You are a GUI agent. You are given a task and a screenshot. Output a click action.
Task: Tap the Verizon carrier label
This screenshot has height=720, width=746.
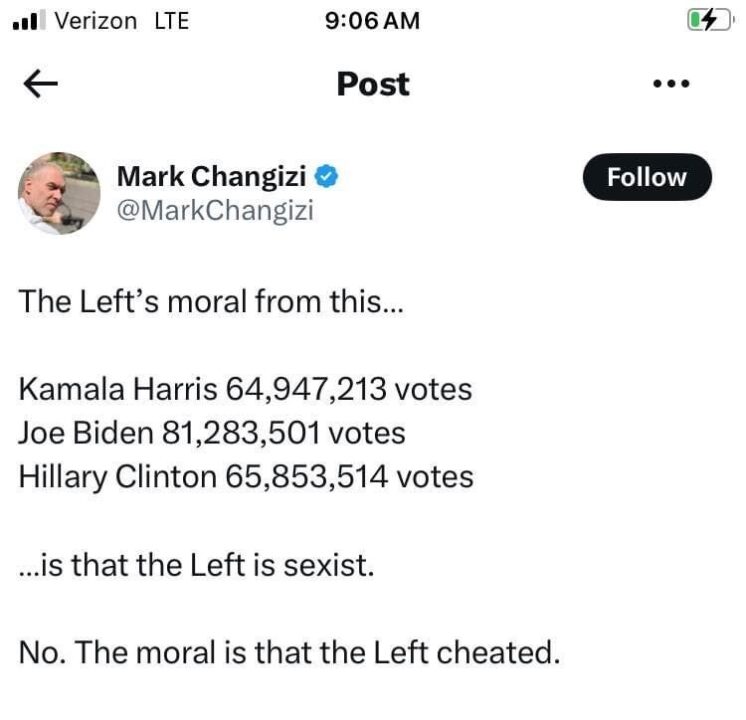96,20
